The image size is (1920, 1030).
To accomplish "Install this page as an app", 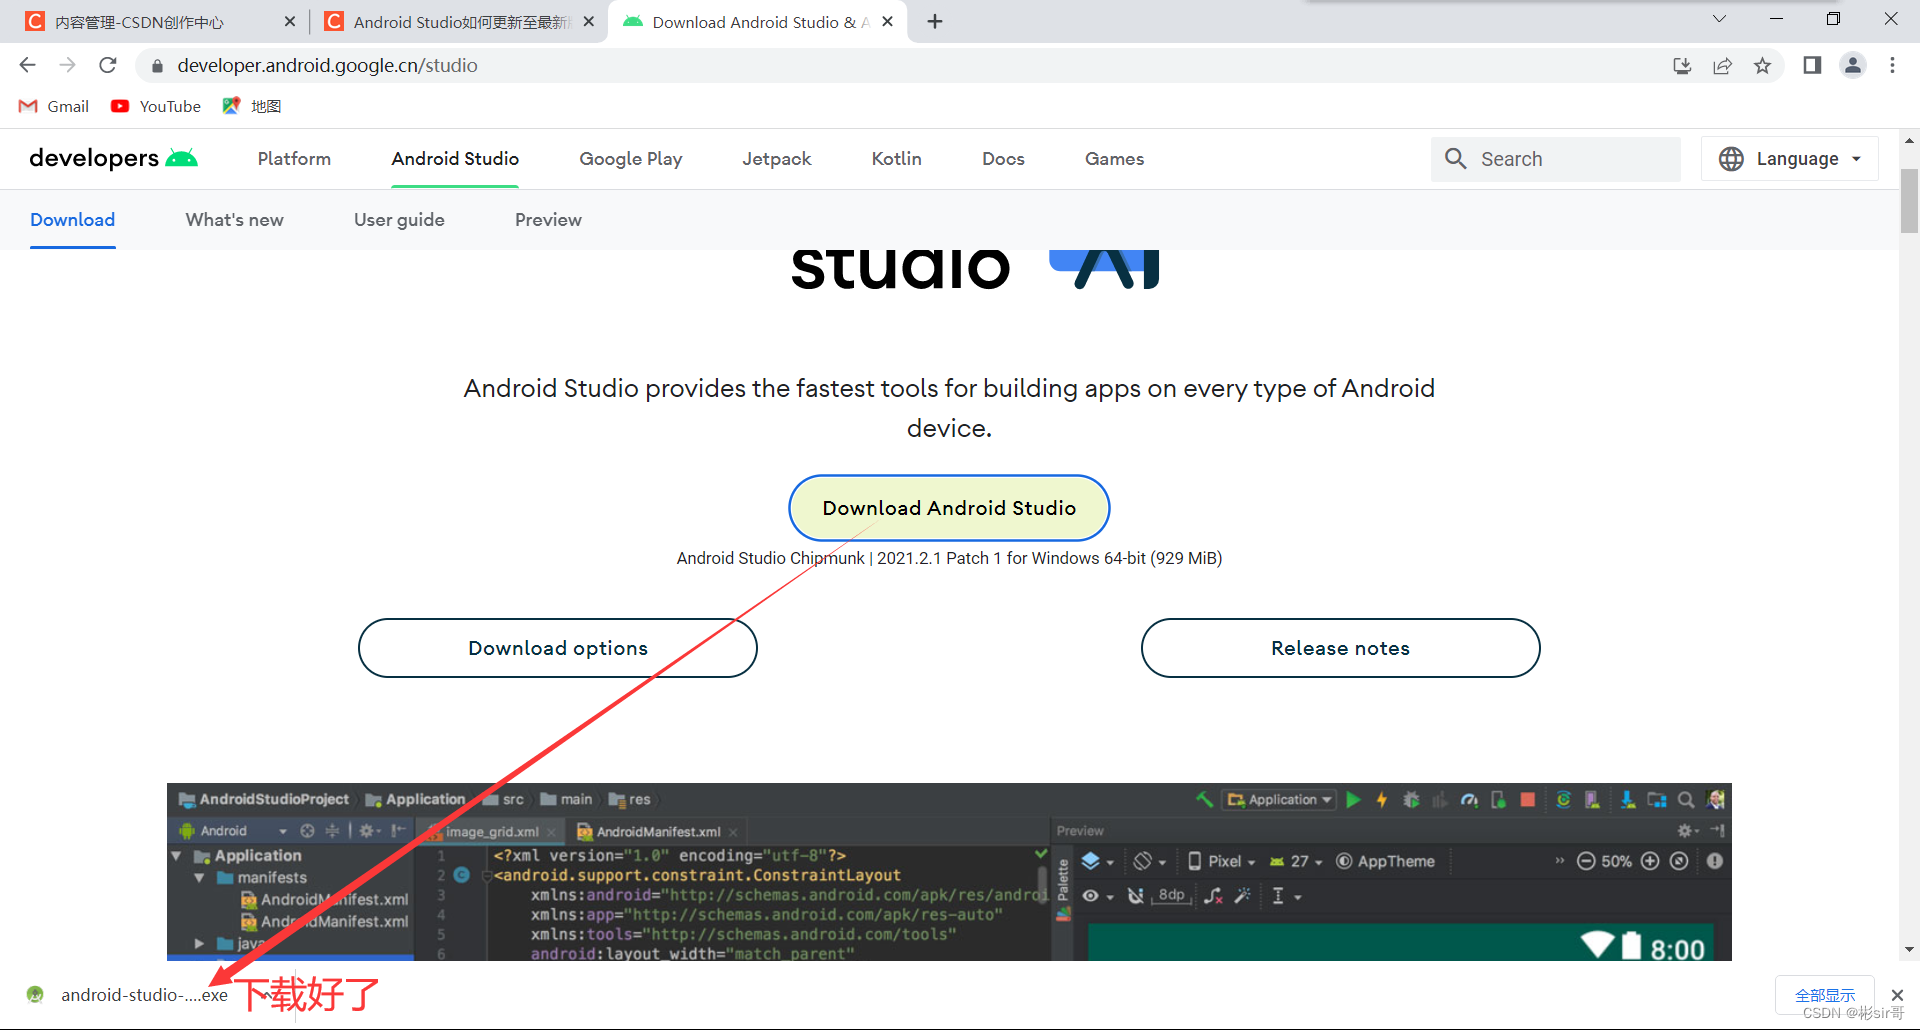I will (1682, 66).
